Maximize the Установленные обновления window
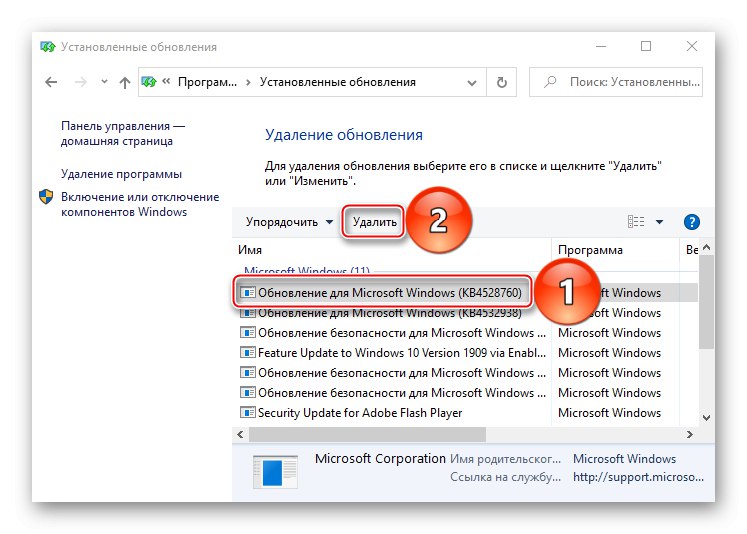The width and height of the screenshot is (747, 534). 646,46
